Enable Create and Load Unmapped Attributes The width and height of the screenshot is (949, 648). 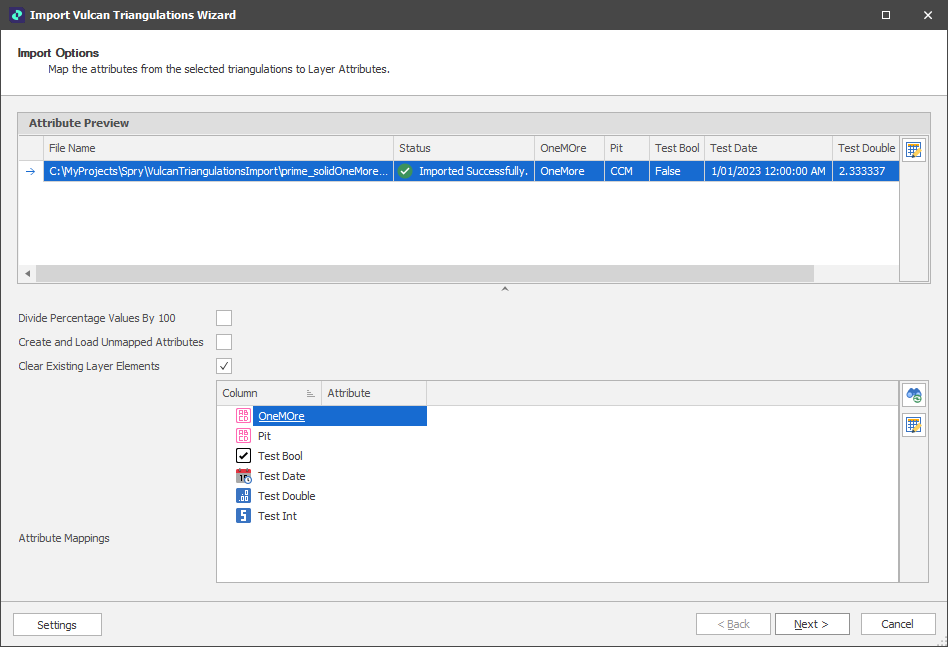click(224, 342)
